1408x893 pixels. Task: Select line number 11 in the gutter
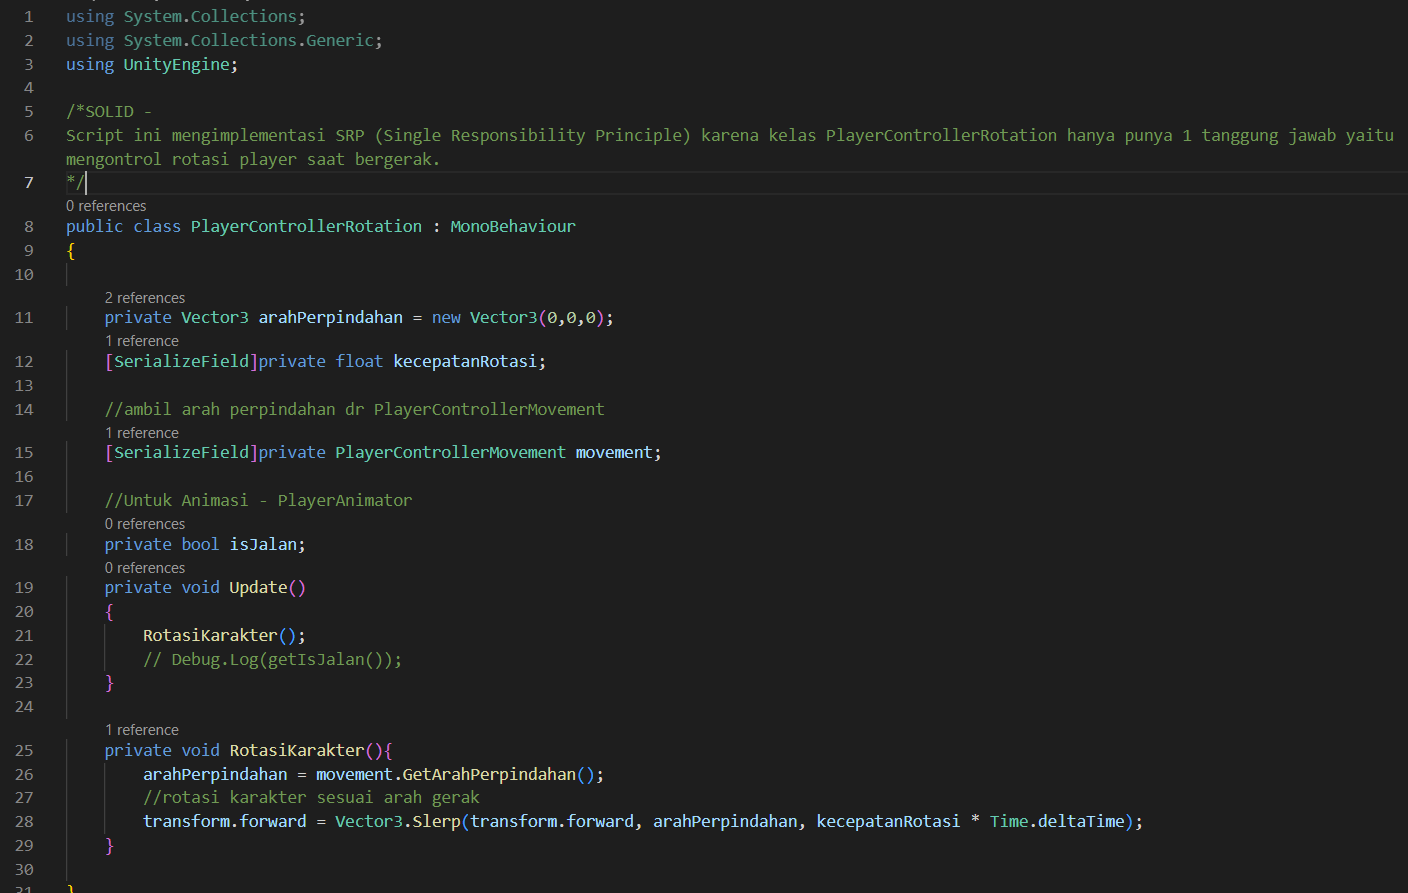pyautogui.click(x=24, y=317)
